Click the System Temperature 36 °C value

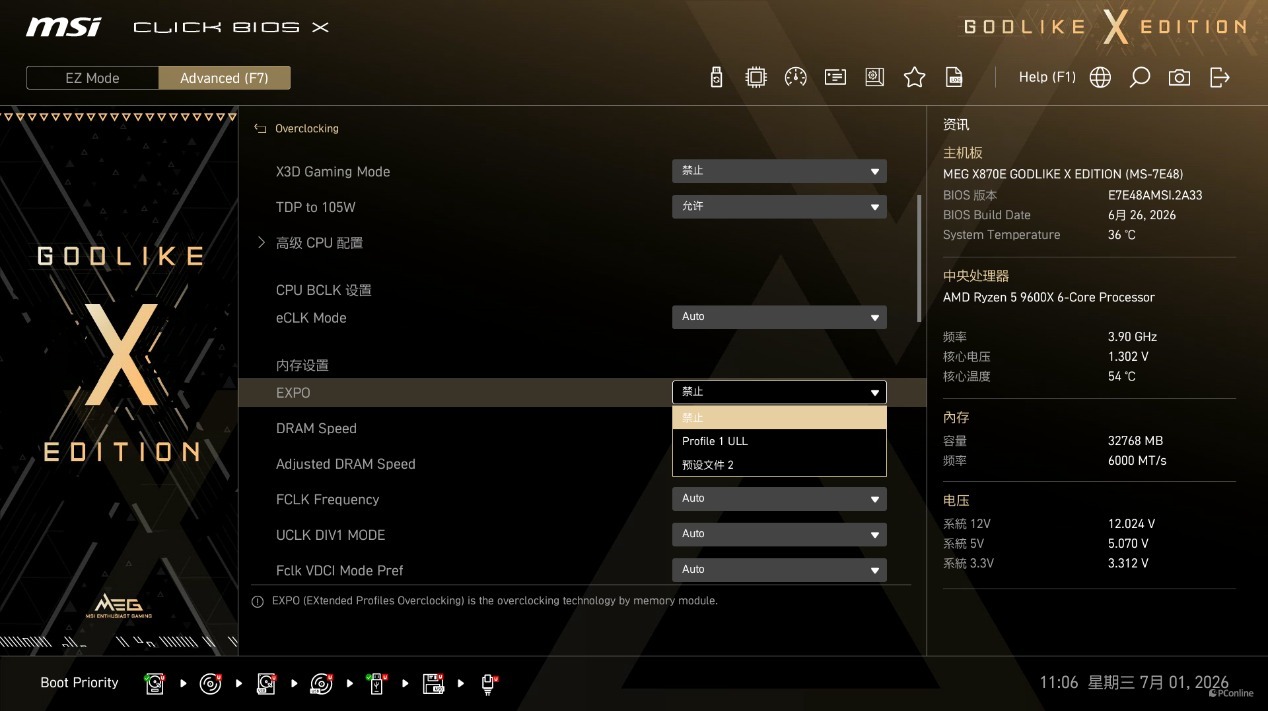coord(1122,235)
